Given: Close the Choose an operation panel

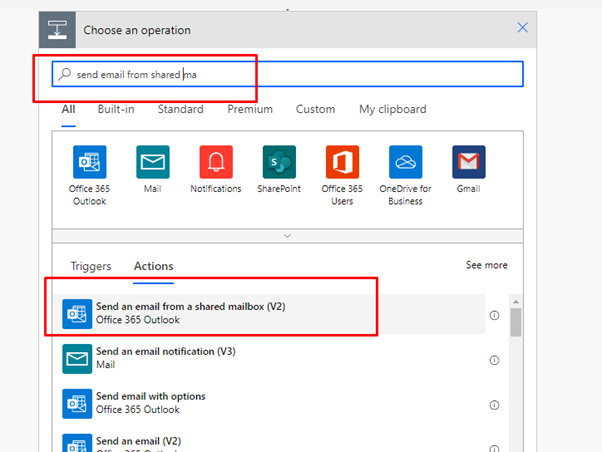Looking at the screenshot, I should click(523, 28).
